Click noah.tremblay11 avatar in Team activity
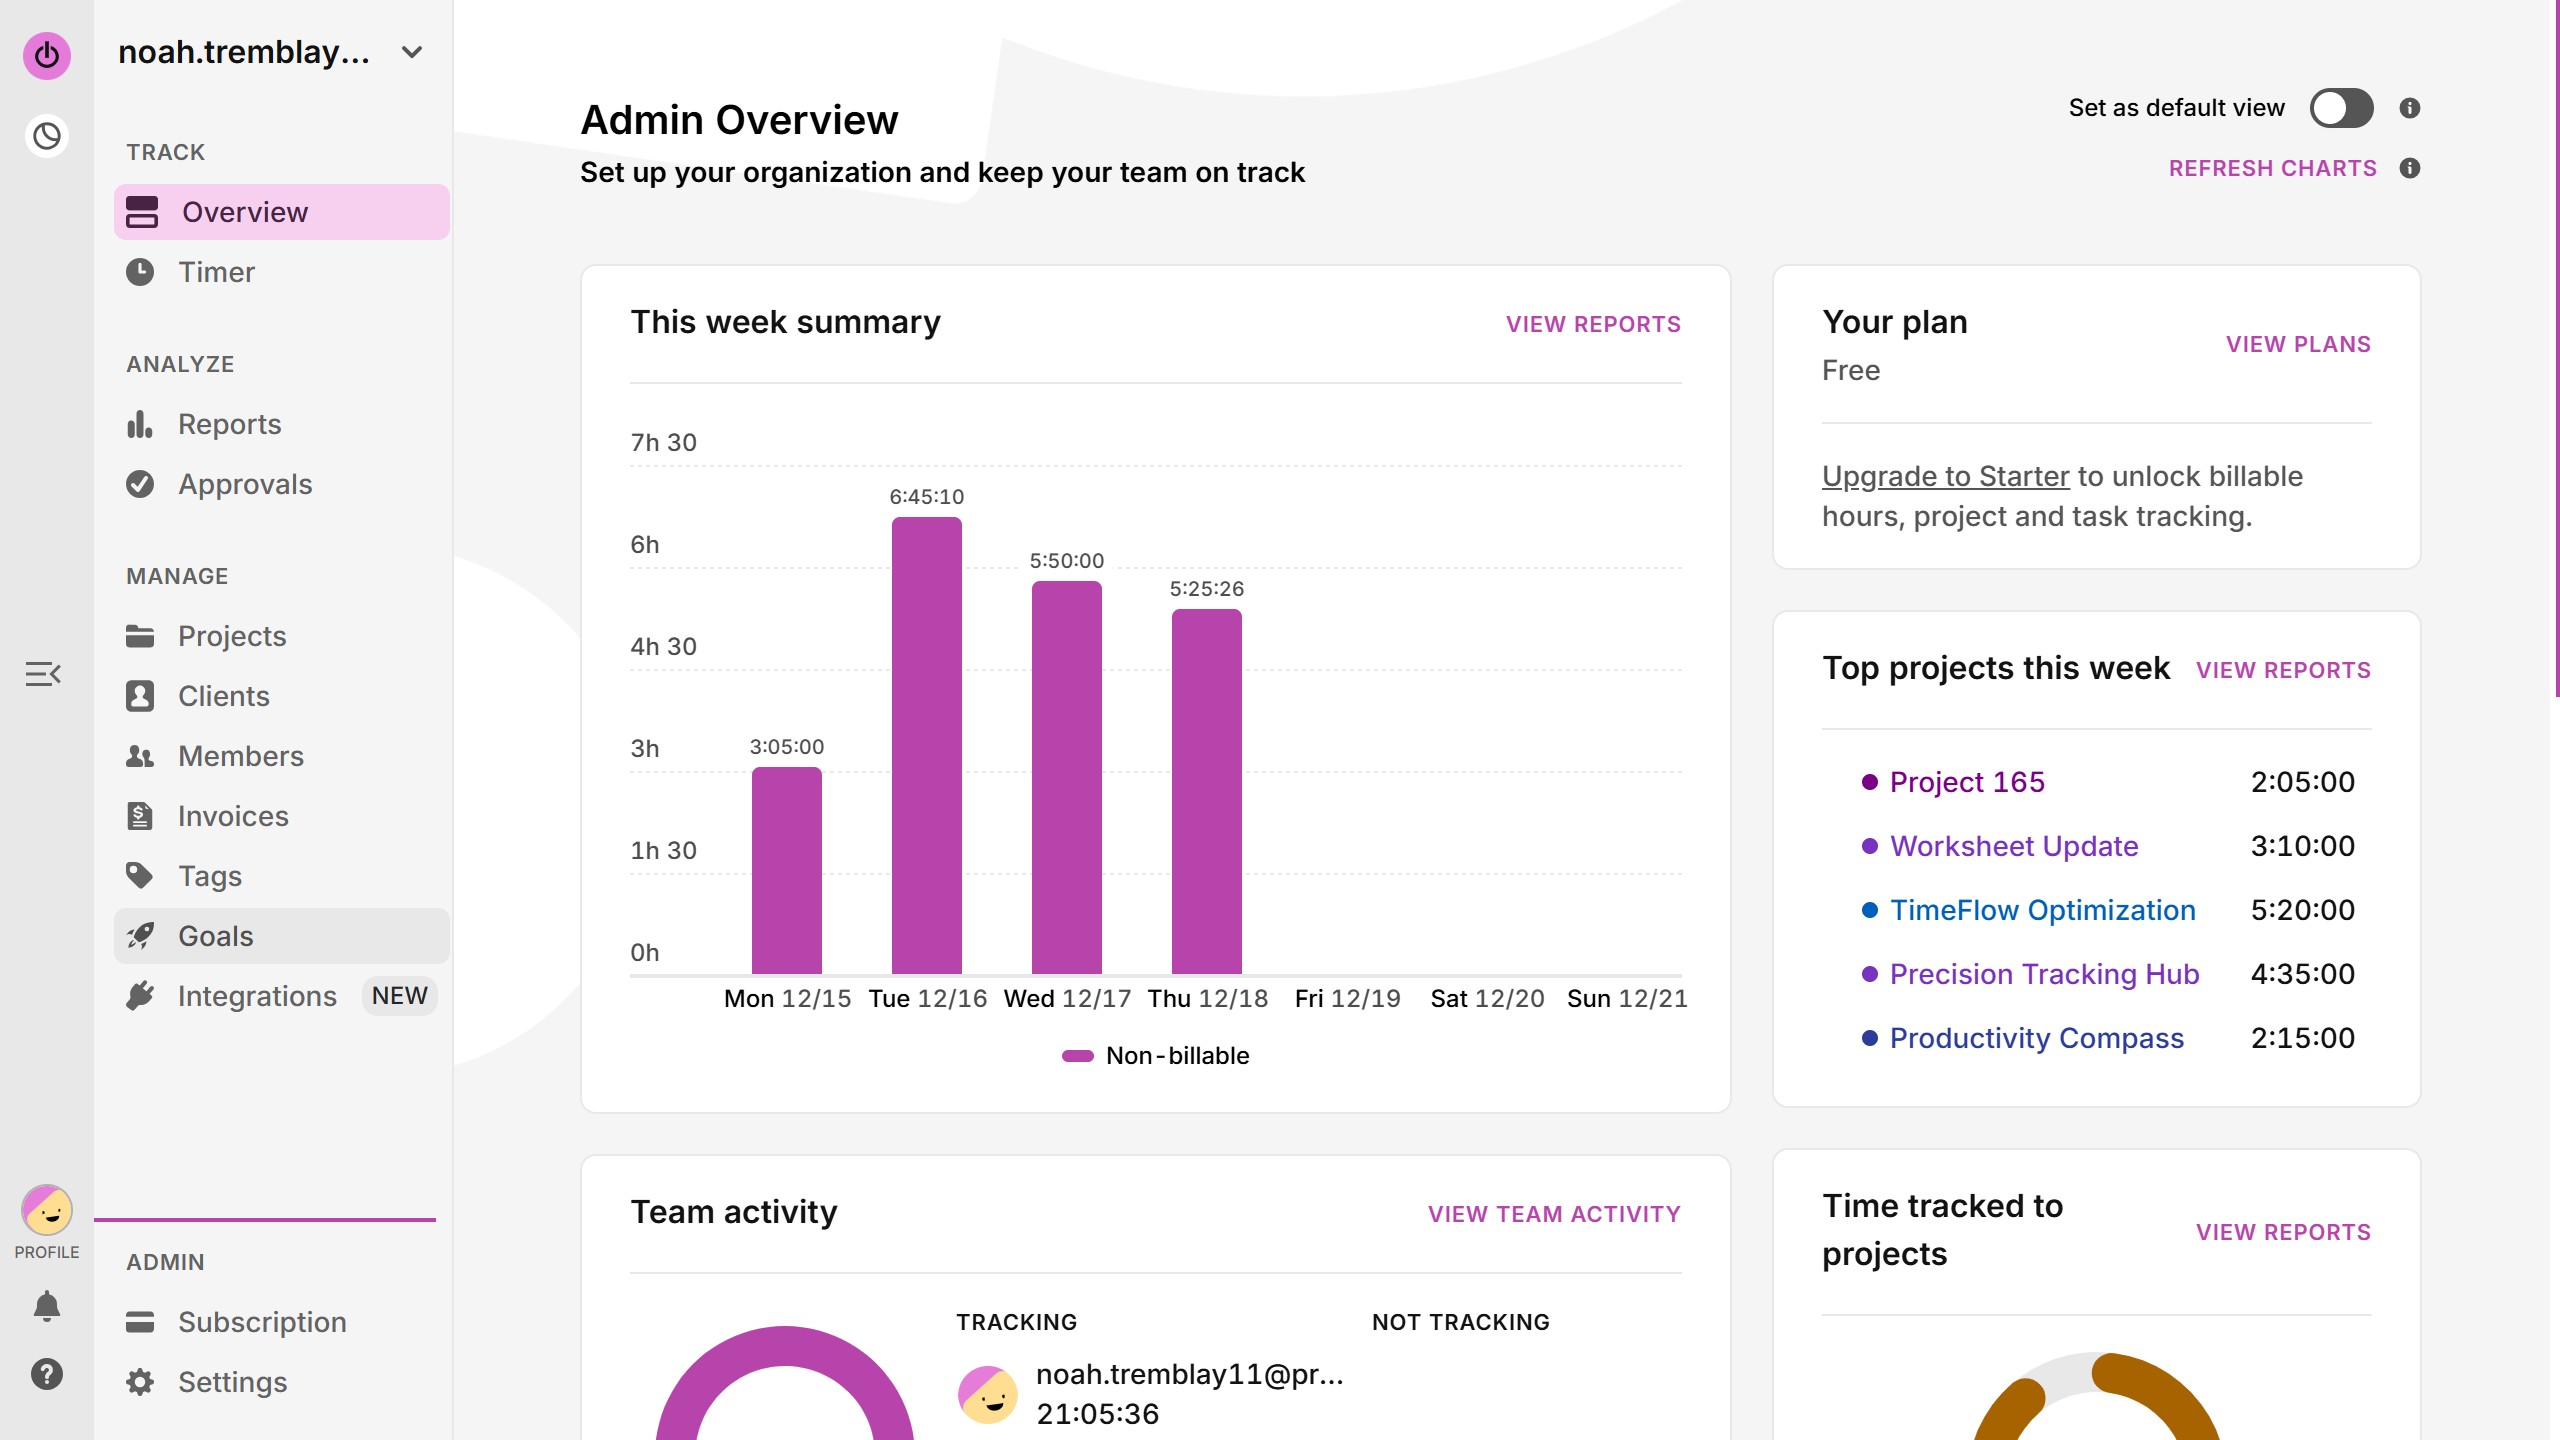The image size is (2560, 1440). coord(988,1394)
